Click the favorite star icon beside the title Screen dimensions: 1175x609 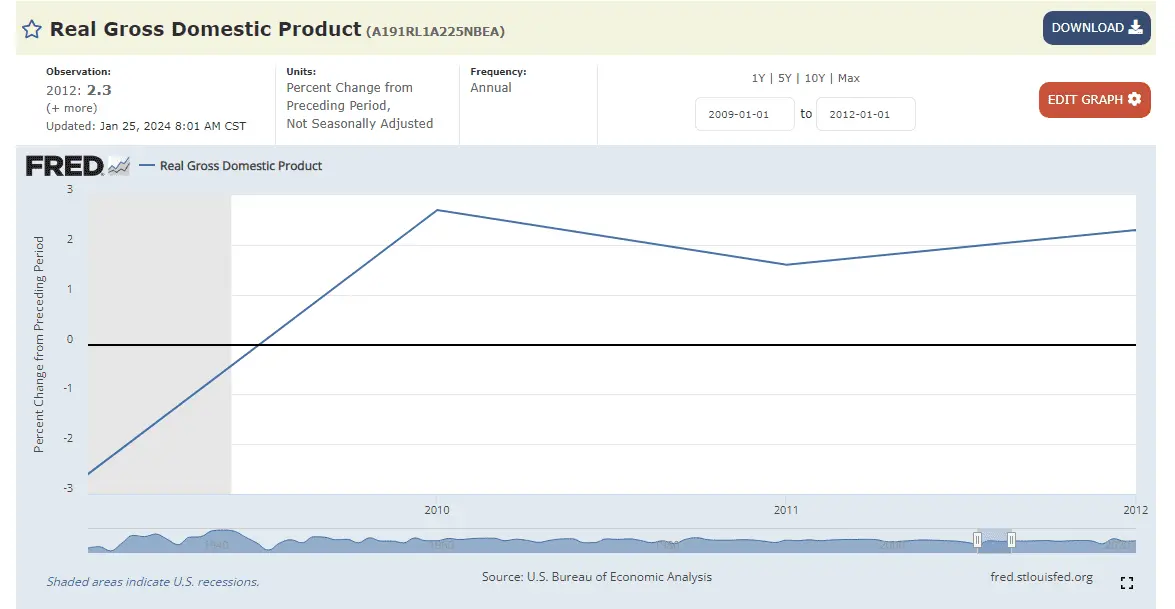coord(32,29)
